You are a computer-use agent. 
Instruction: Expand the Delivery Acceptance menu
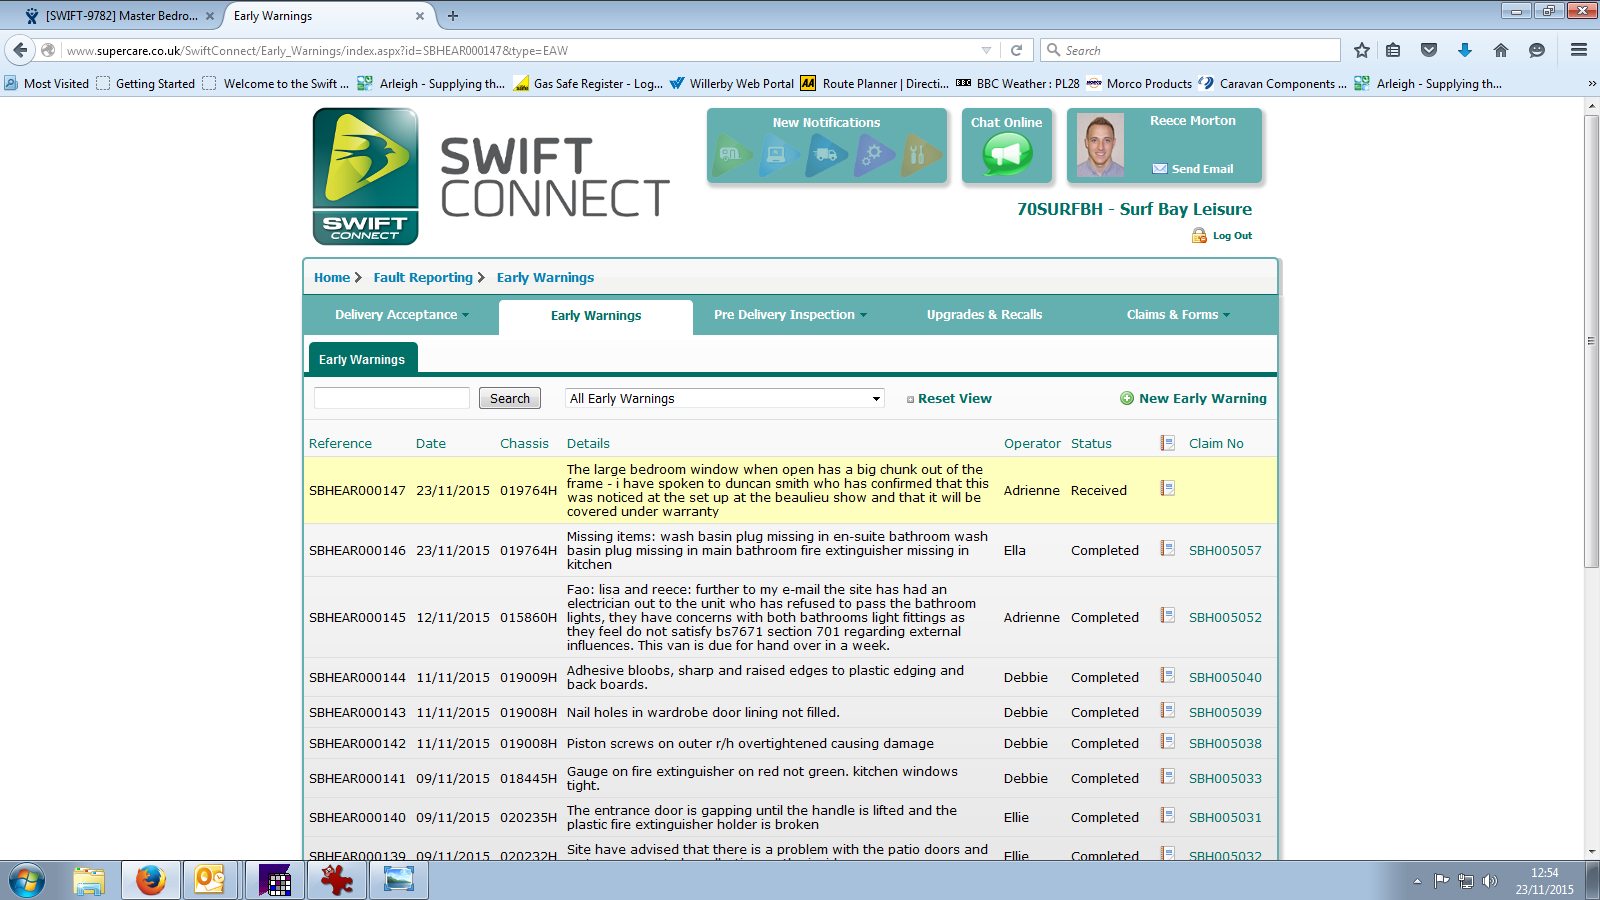(x=401, y=315)
